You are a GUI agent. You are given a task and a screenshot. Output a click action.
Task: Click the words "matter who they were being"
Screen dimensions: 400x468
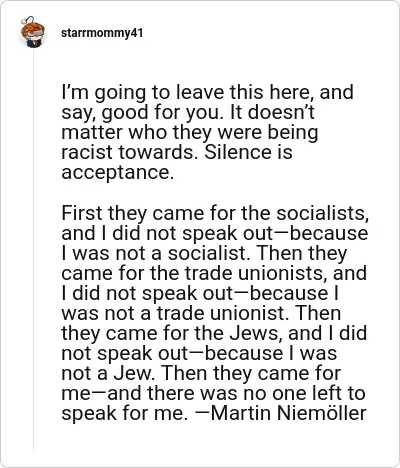pyautogui.click(x=190, y=132)
